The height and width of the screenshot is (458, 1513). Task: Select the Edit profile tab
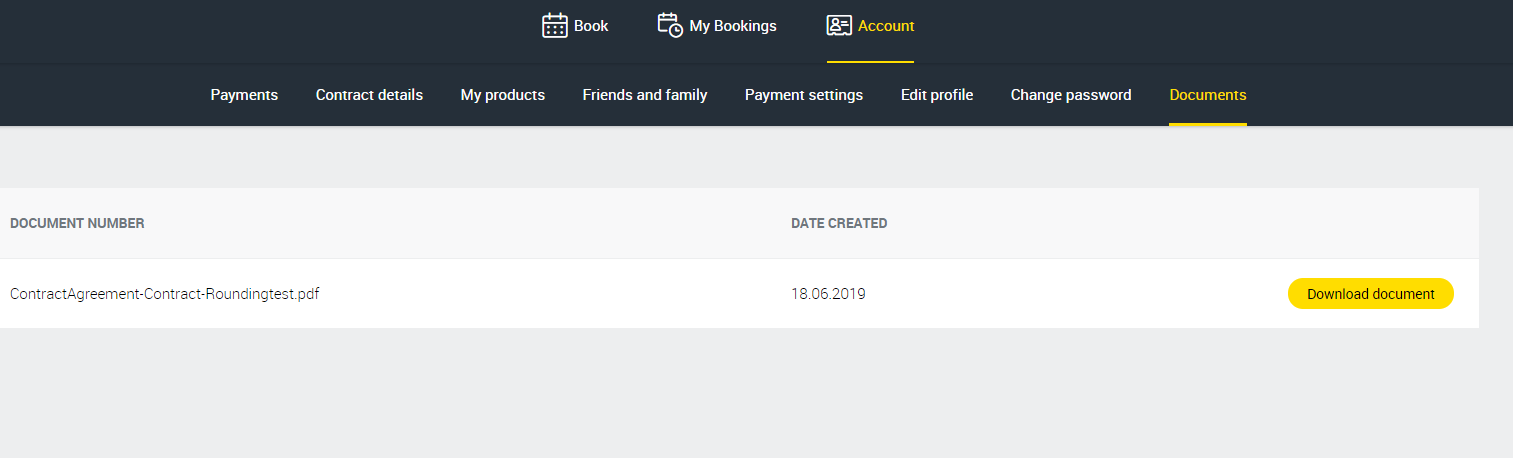(x=936, y=95)
